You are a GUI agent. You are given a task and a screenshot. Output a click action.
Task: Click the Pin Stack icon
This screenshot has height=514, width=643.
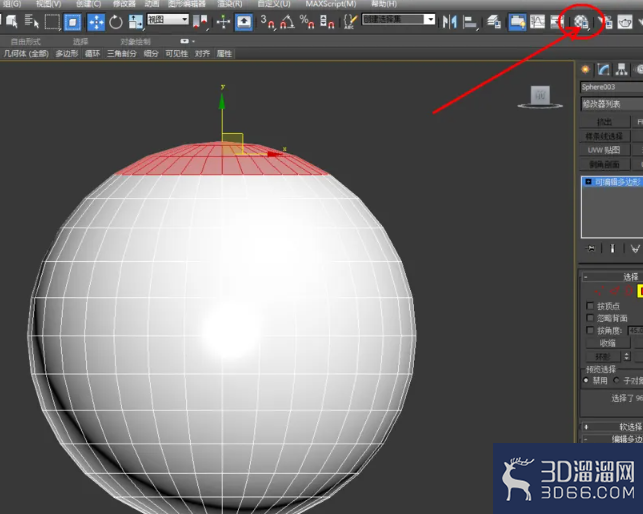coord(591,249)
